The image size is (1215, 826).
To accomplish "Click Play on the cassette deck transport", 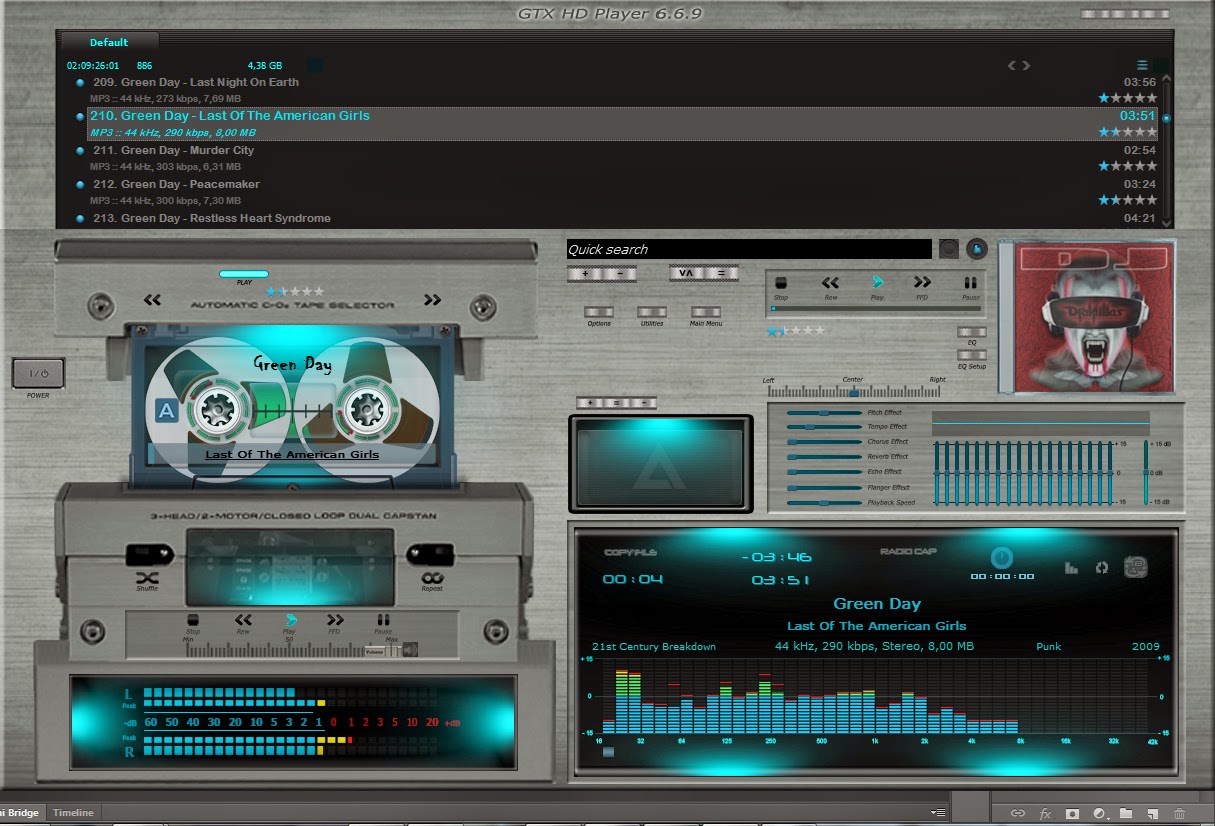I will [x=291, y=621].
